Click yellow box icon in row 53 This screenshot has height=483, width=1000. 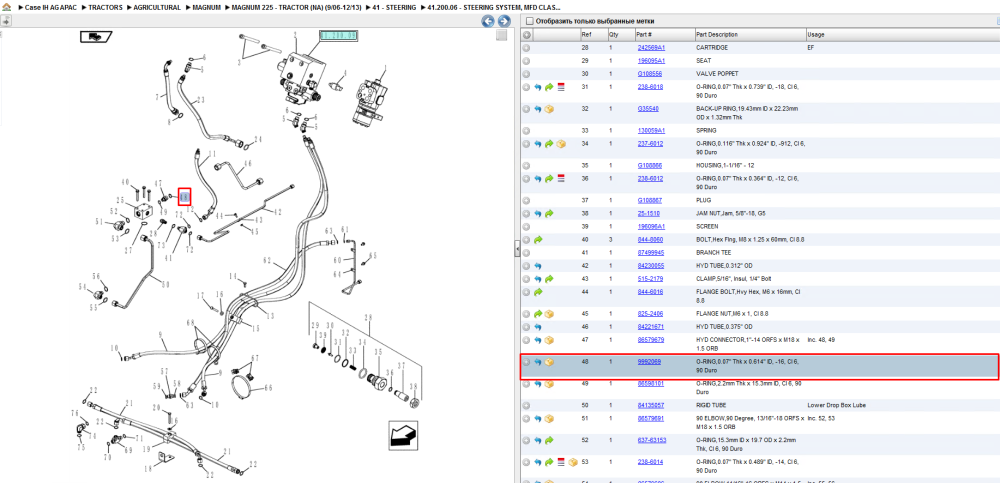tap(573, 462)
